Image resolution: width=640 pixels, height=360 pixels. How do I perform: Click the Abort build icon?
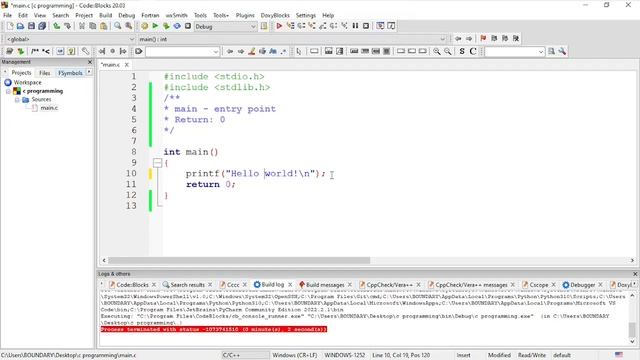(x=188, y=26)
